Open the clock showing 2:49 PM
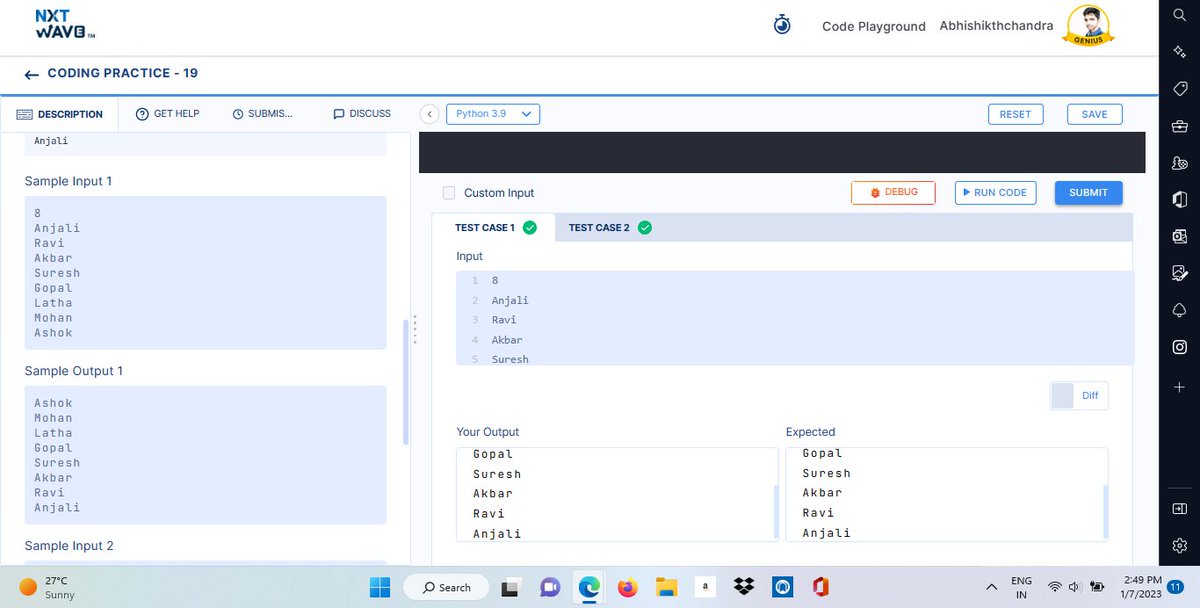The width and height of the screenshot is (1200, 608). tap(1141, 587)
